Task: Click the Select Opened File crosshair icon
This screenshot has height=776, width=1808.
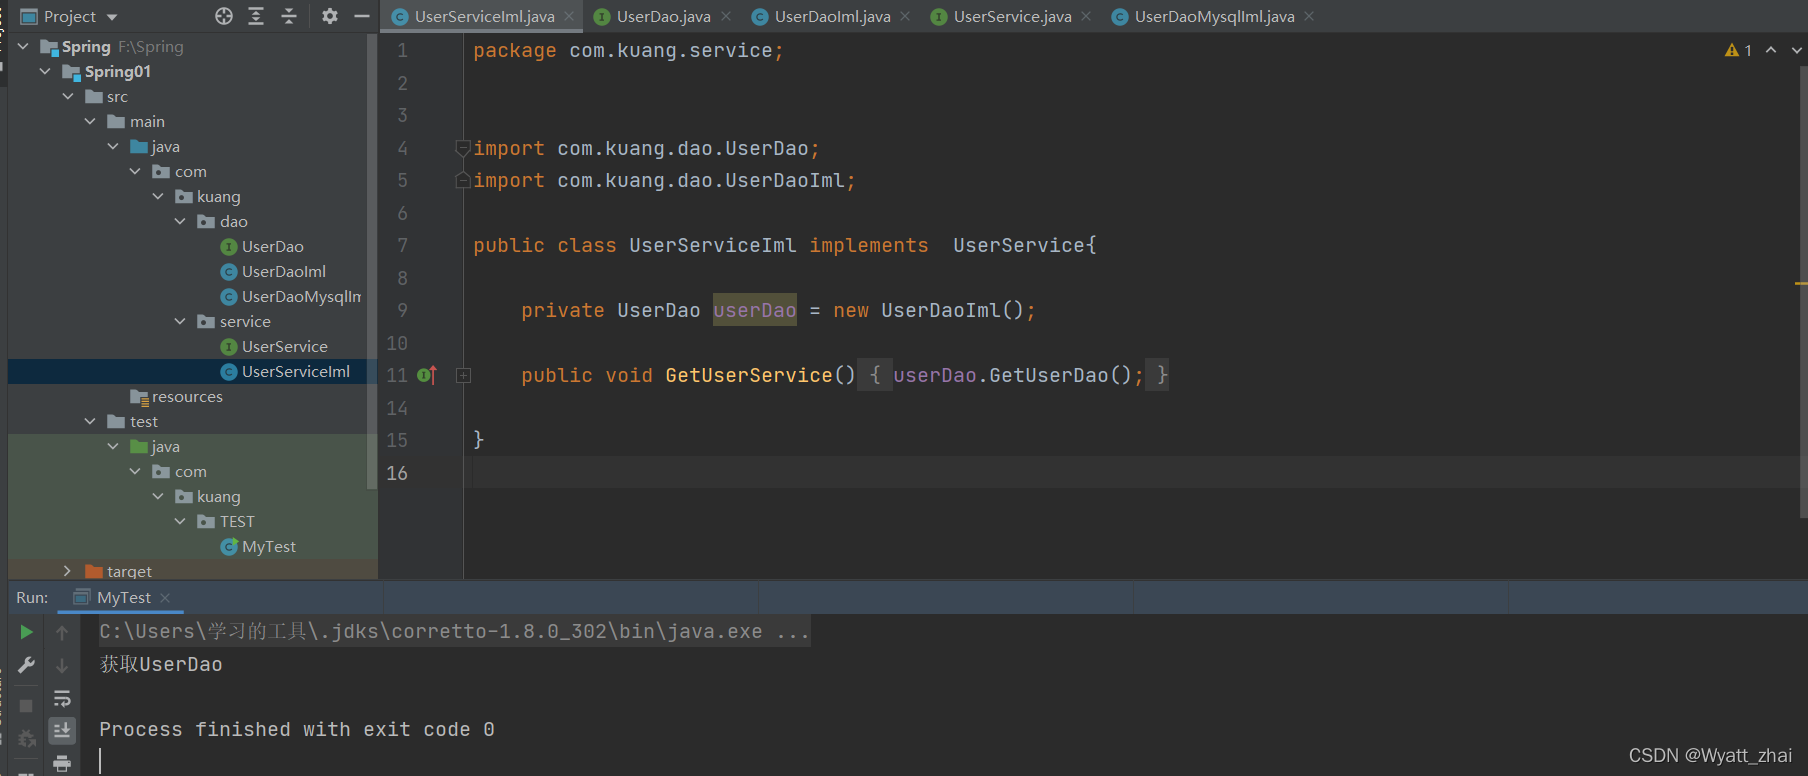Action: coord(224,16)
